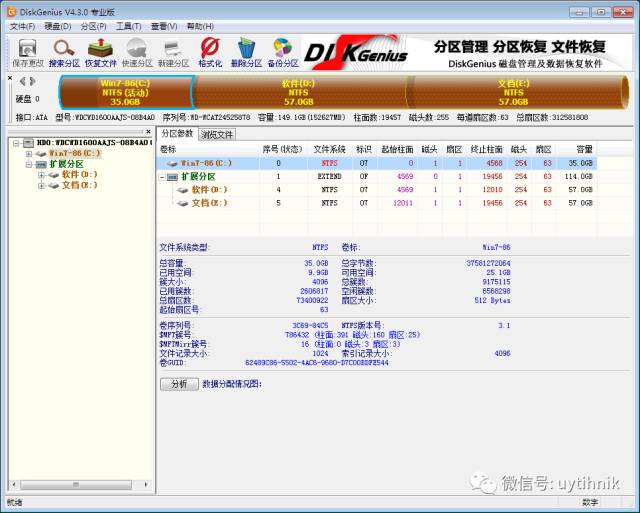This screenshot has height=513, width=640.
Task: Click the 卷序列号 value 3C69-84C5
Action: [x=310, y=326]
